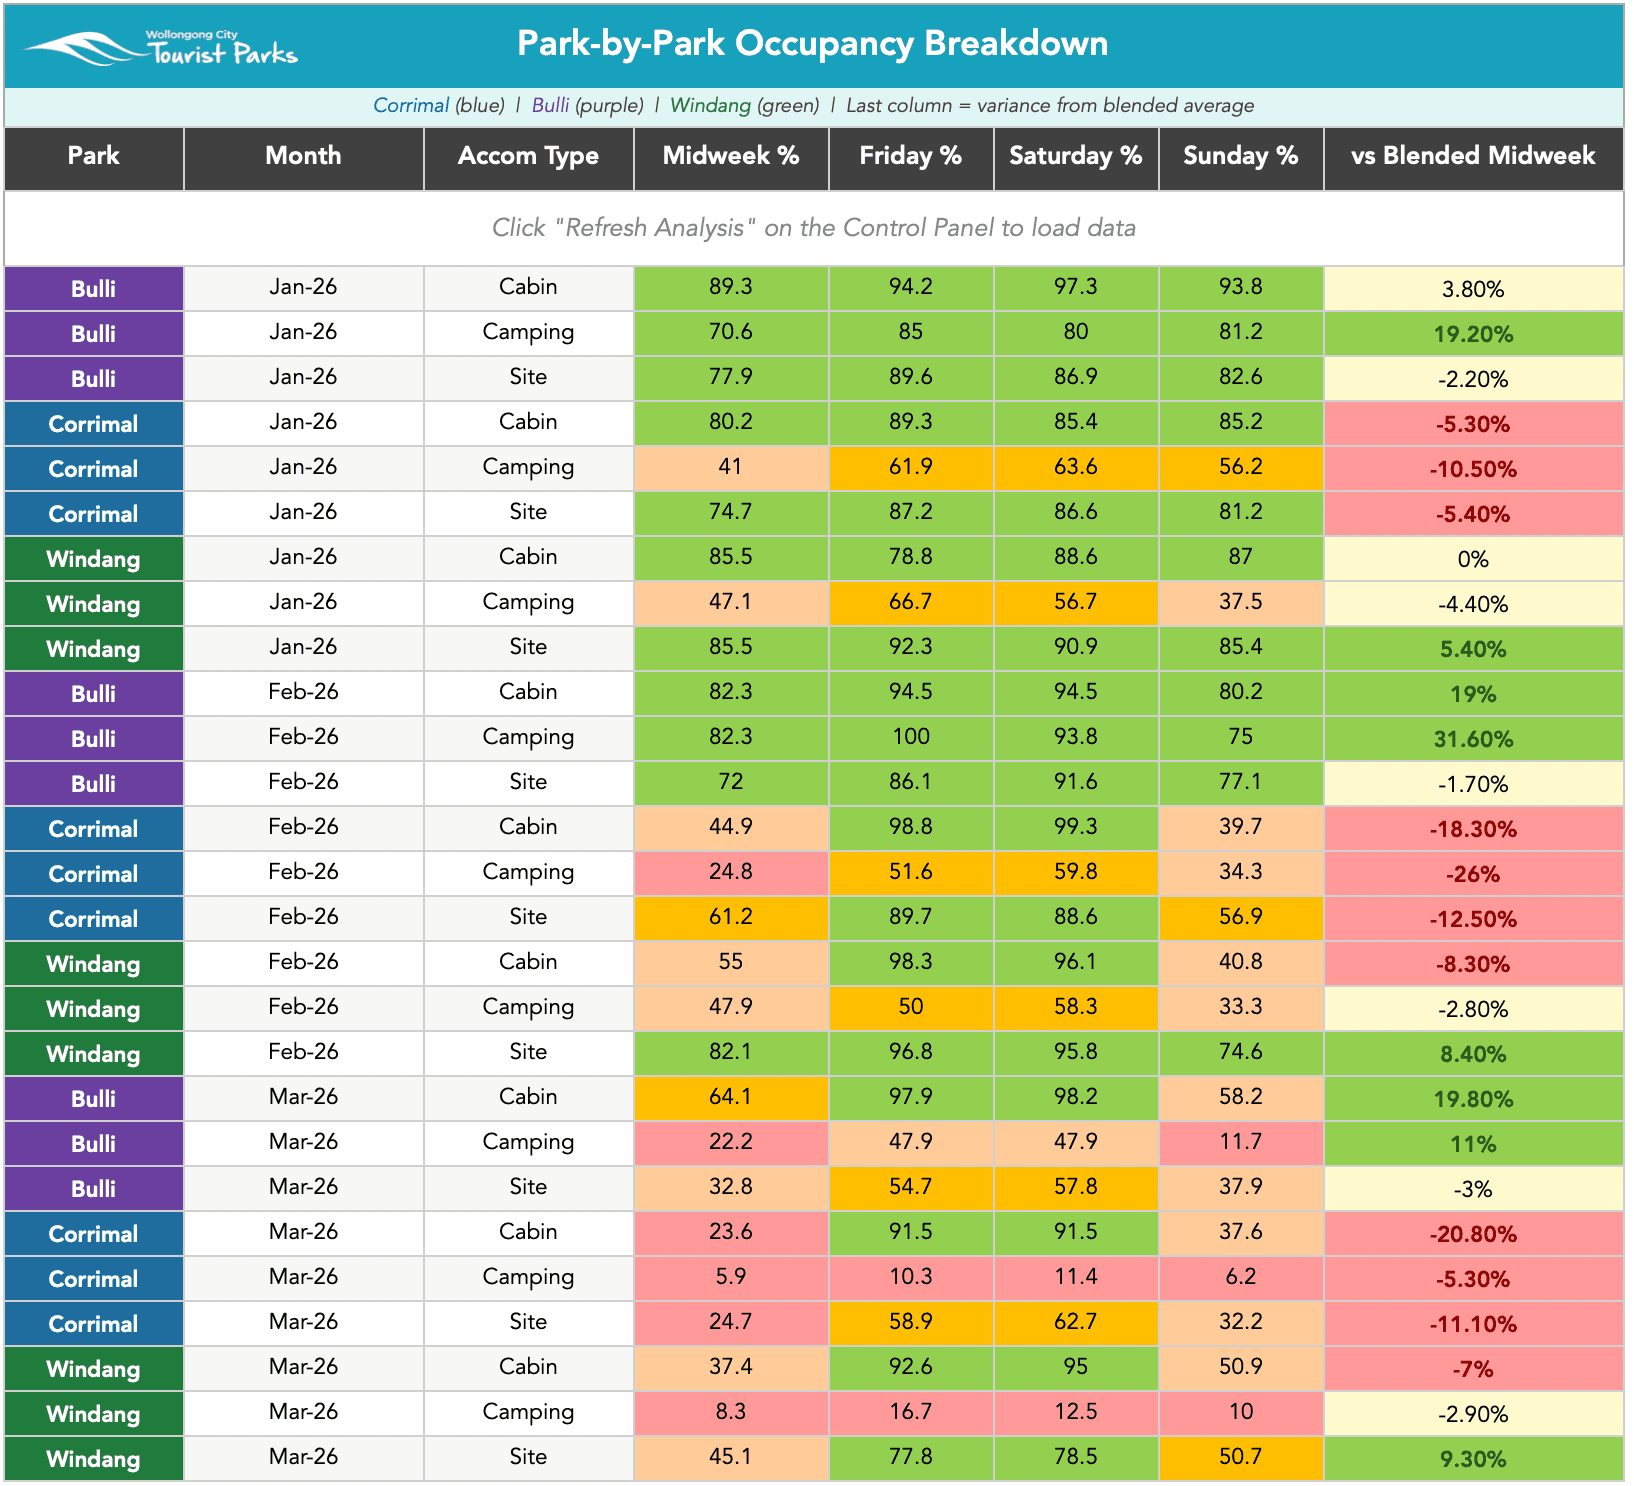This screenshot has width=1634, height=1486.
Task: Select the Corrimal Jan-26 Camping park cell
Action: (x=94, y=469)
